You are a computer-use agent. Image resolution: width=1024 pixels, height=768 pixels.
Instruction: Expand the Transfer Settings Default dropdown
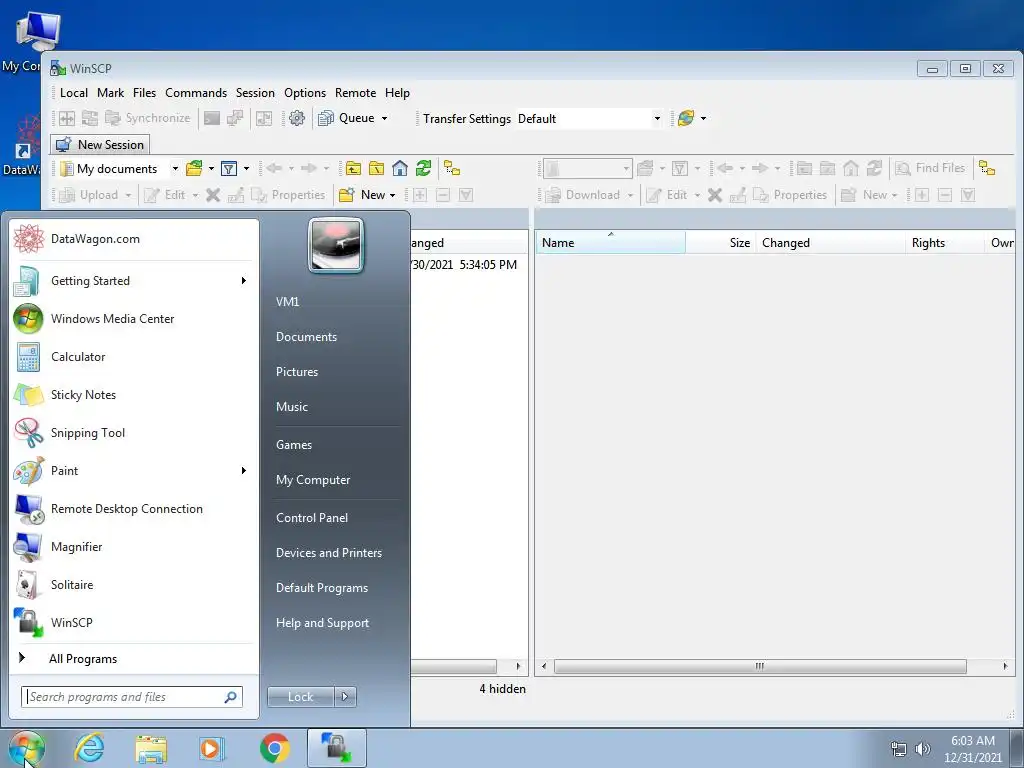[657, 118]
